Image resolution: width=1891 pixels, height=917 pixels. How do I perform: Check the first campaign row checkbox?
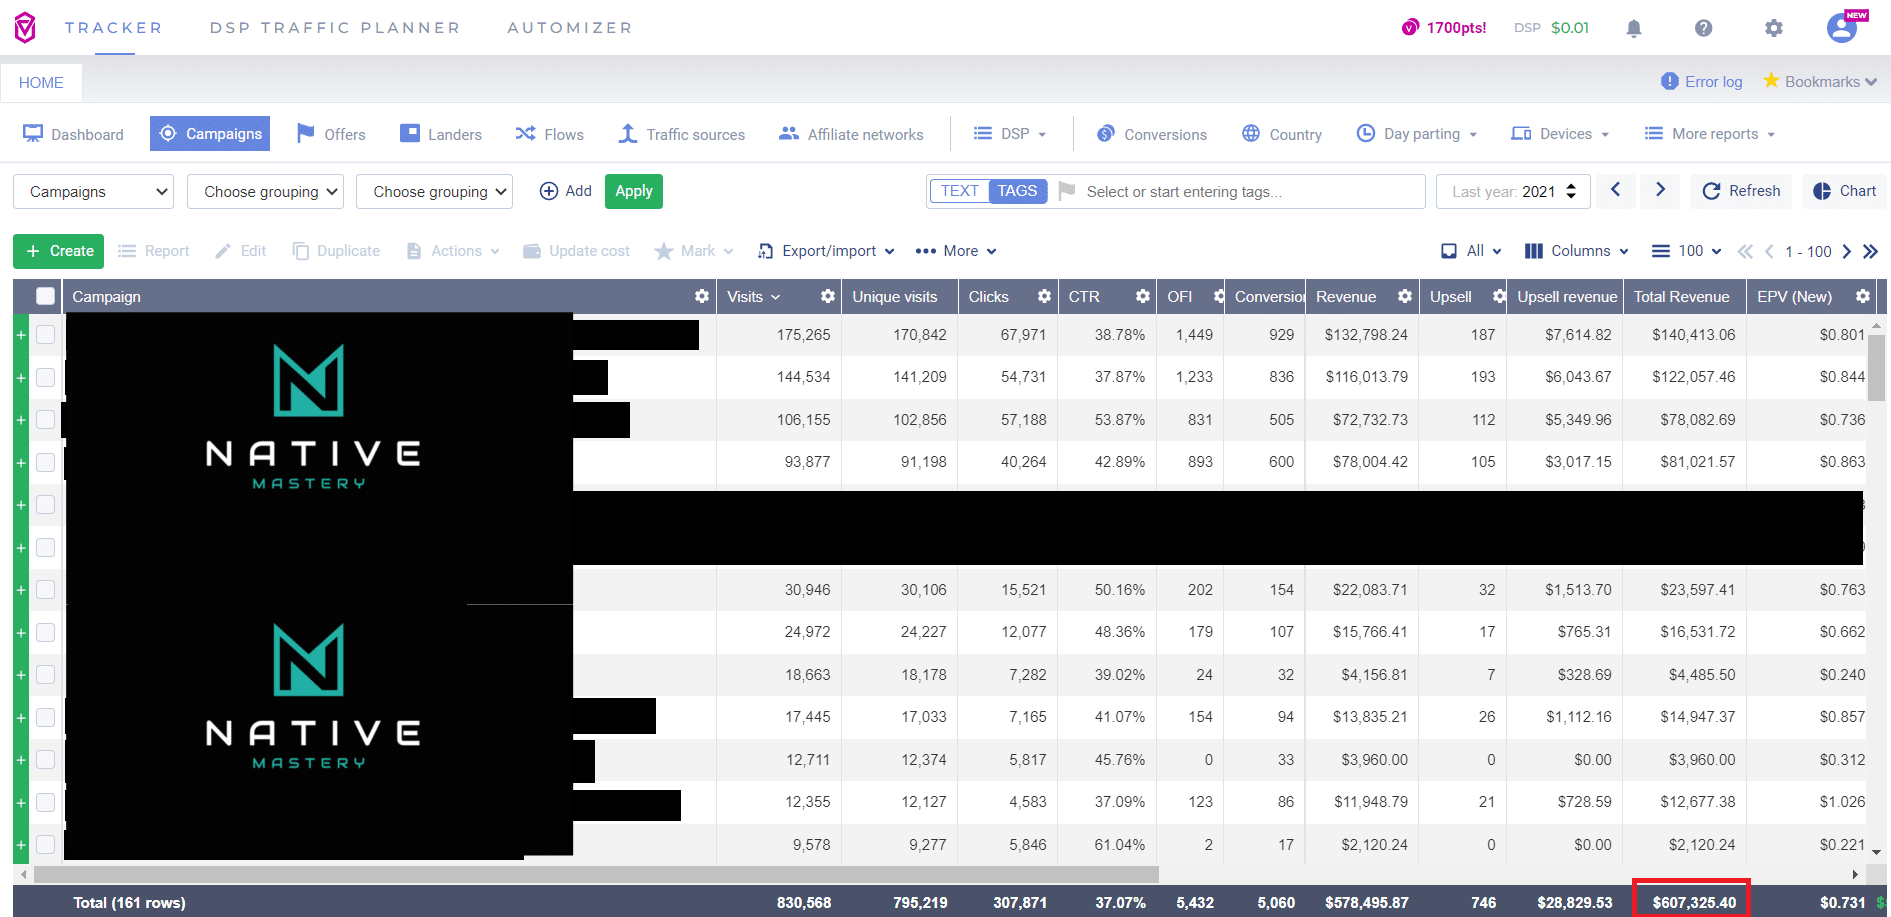(x=45, y=335)
